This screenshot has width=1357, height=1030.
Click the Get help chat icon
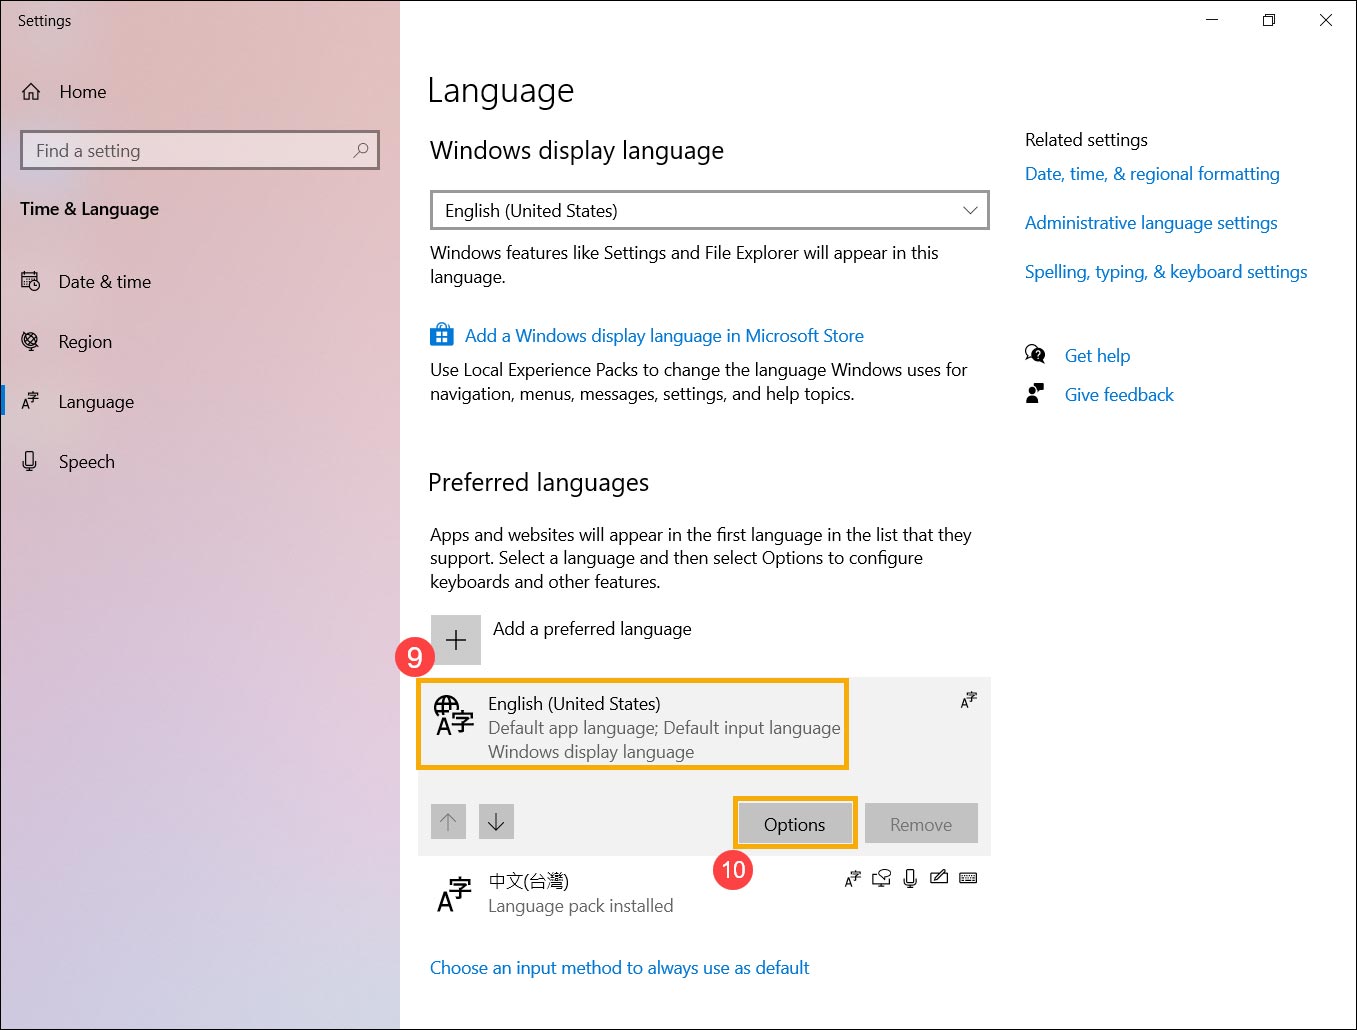(1035, 354)
